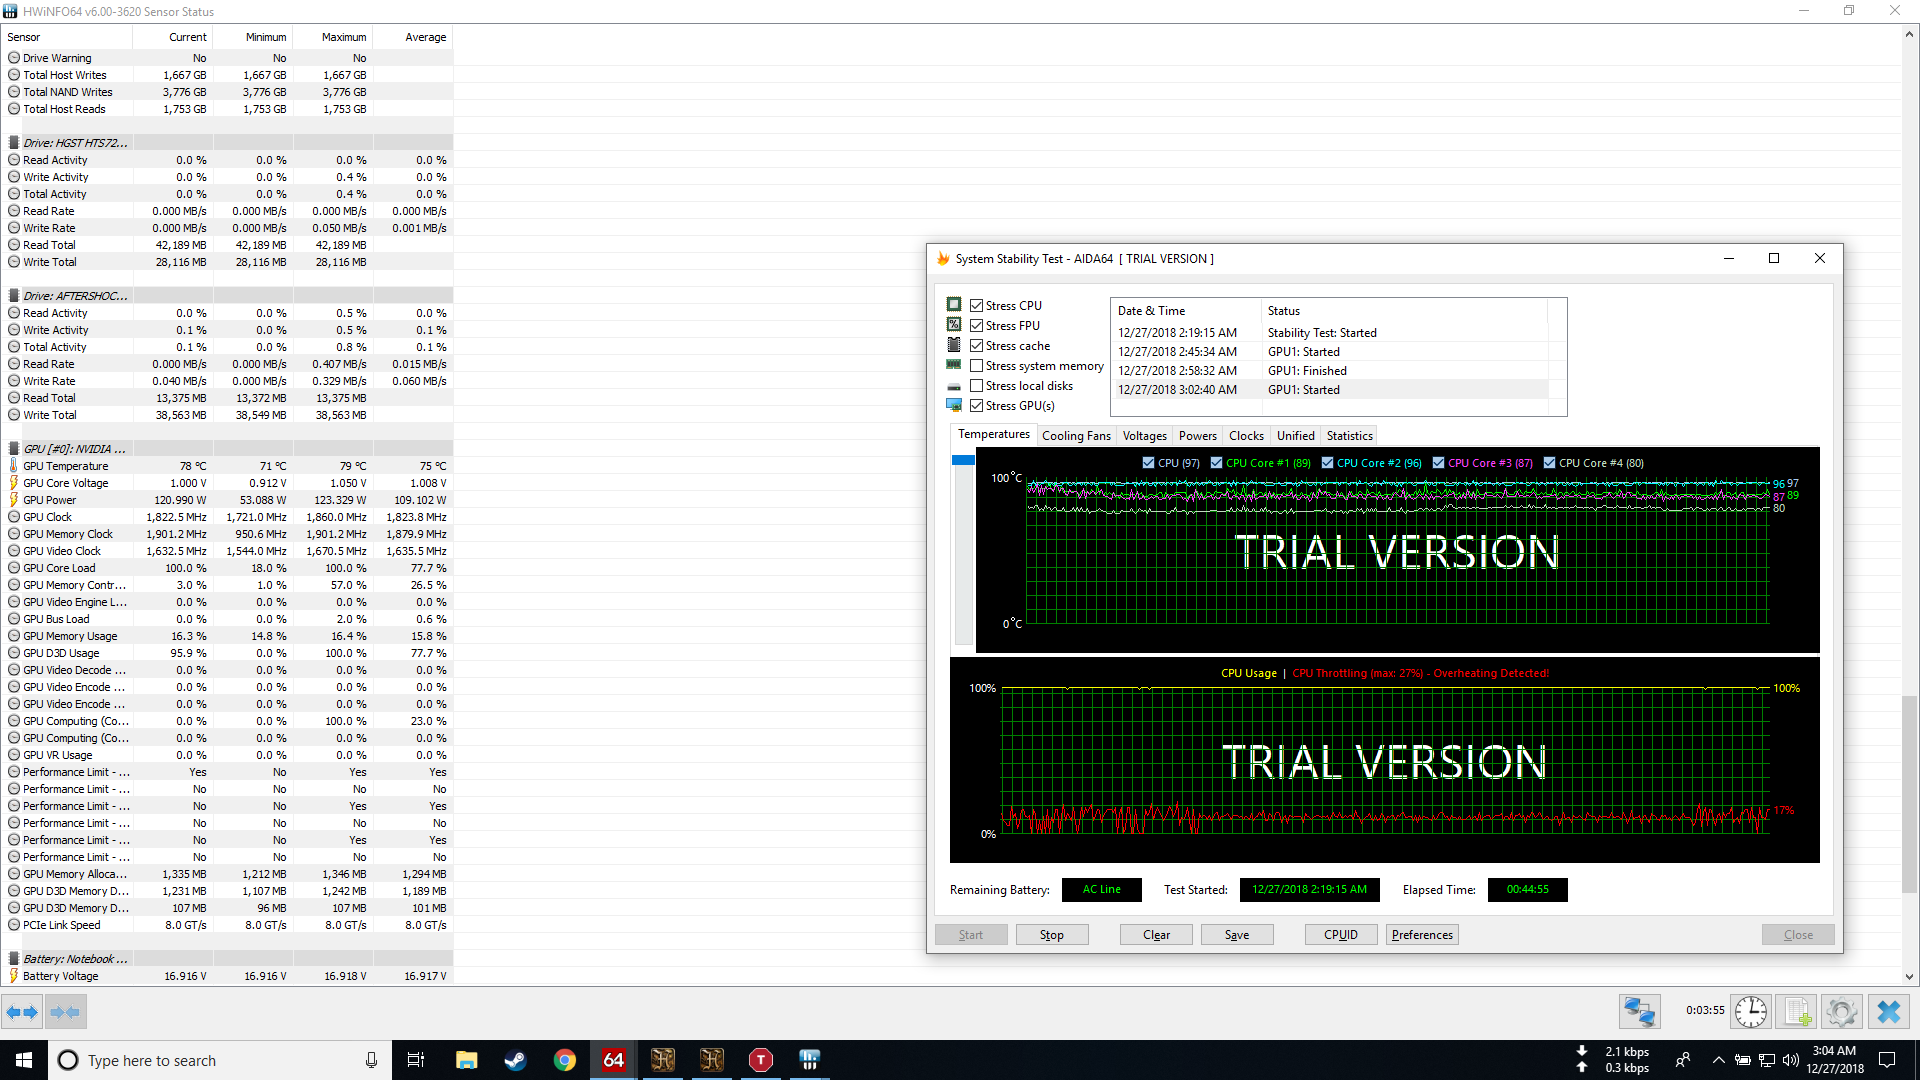Click the HWiNFO scrollbar down arrow
Screen dimensions: 1920x1080
[1909, 977]
